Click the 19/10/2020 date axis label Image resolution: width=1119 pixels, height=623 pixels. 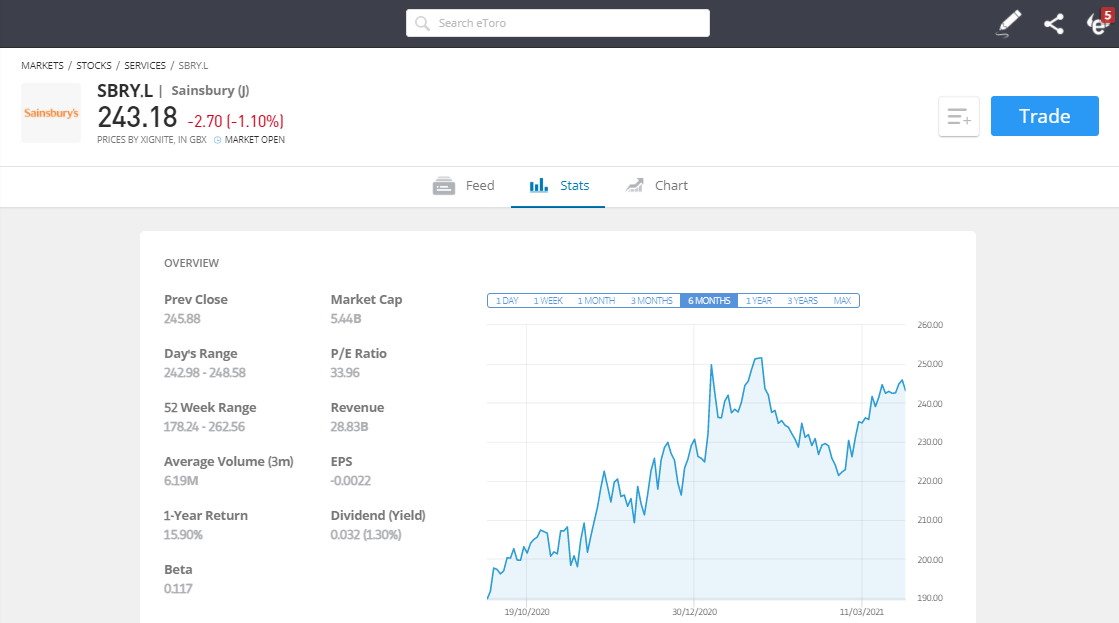[527, 612]
